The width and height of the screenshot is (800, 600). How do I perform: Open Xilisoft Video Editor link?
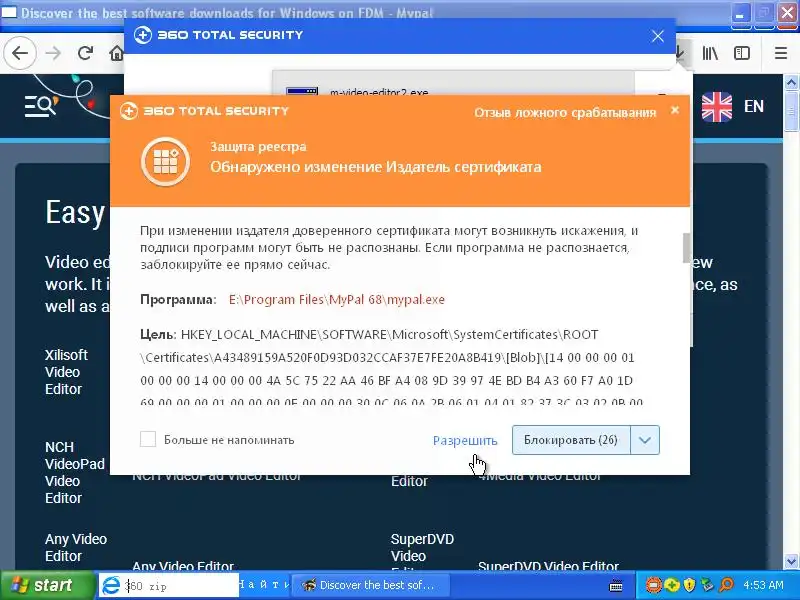coord(66,372)
